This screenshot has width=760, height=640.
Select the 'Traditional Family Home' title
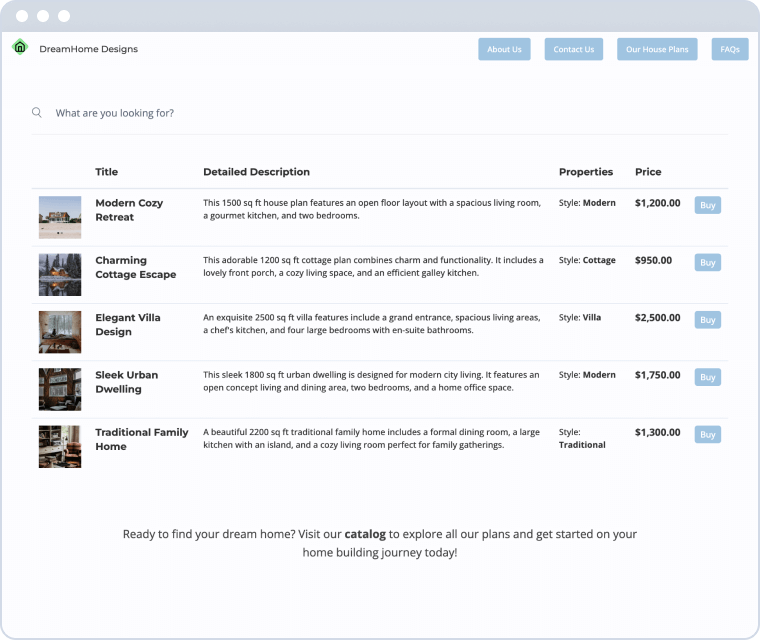point(142,439)
